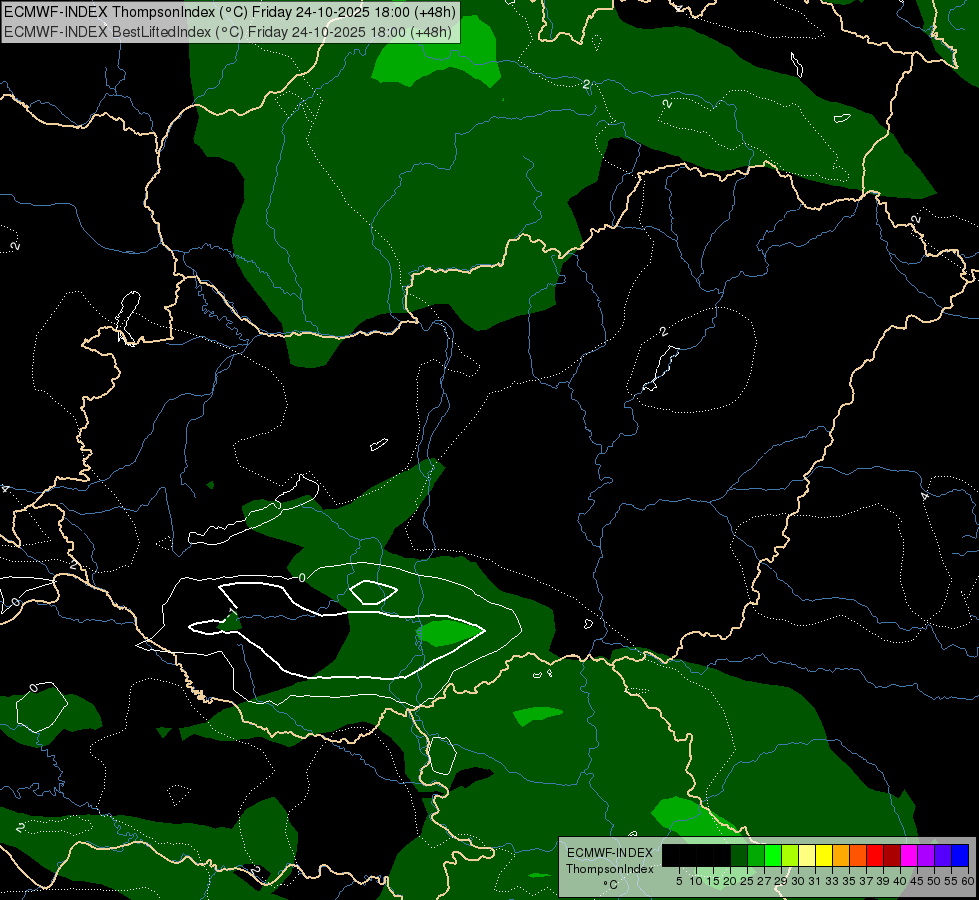The image size is (979, 900).
Task: Click legend scale value "27"
Action: click(x=764, y=881)
